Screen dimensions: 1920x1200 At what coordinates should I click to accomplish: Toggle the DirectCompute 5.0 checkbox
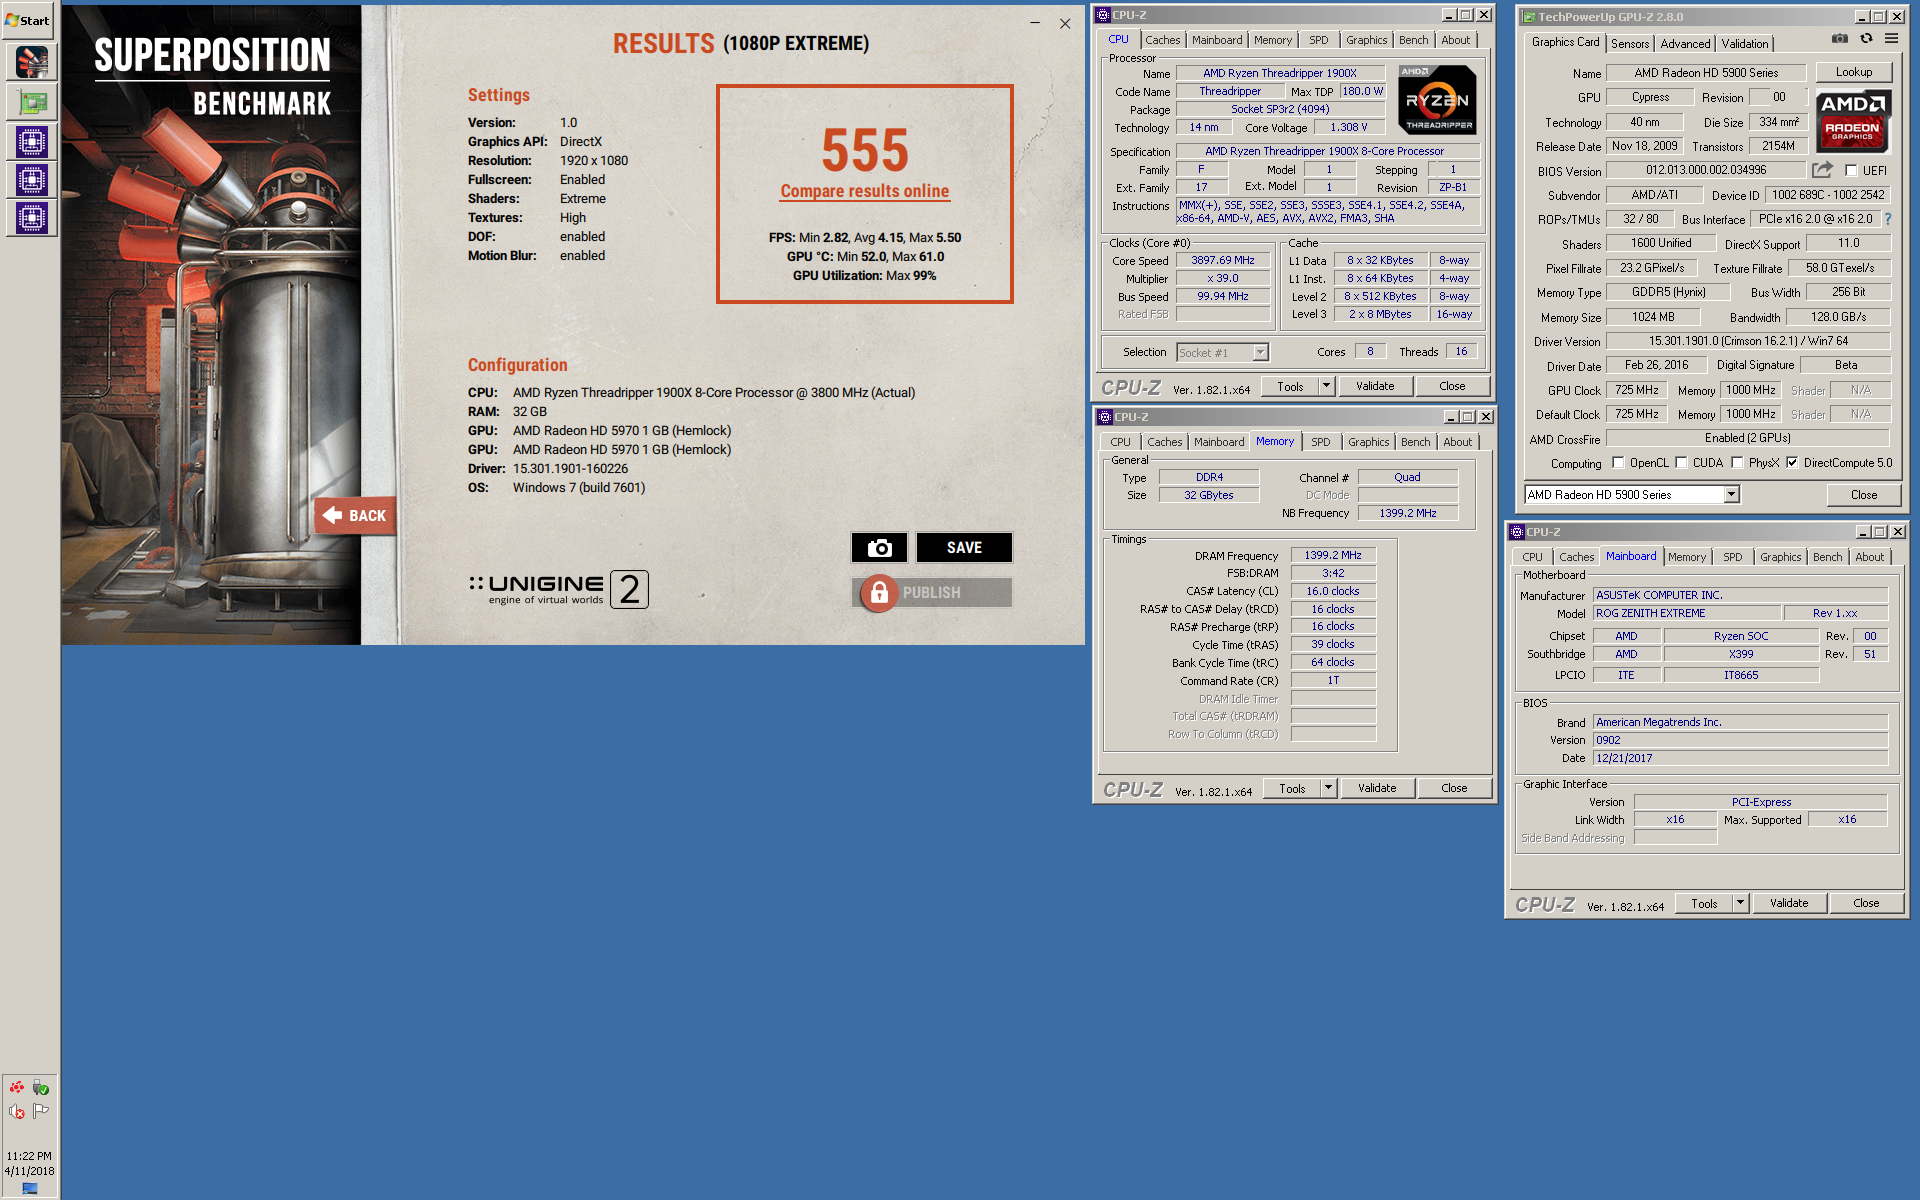coord(1792,463)
